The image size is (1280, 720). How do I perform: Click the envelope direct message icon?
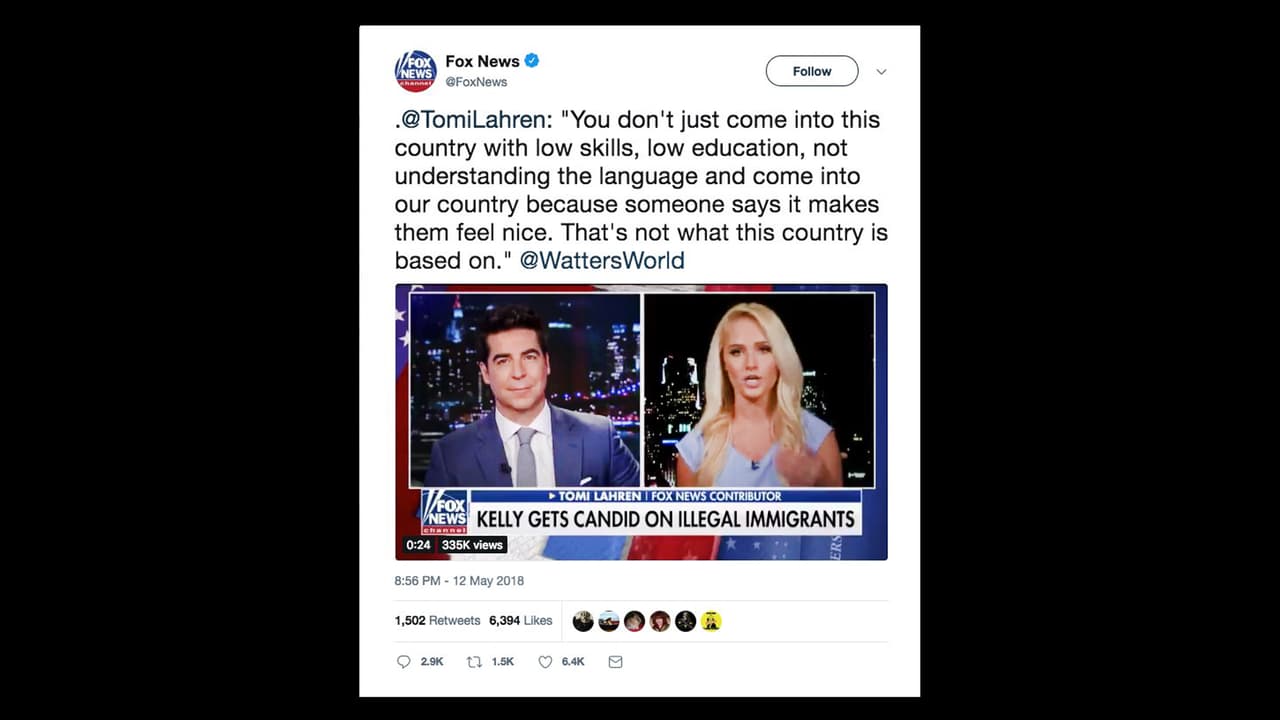point(615,662)
